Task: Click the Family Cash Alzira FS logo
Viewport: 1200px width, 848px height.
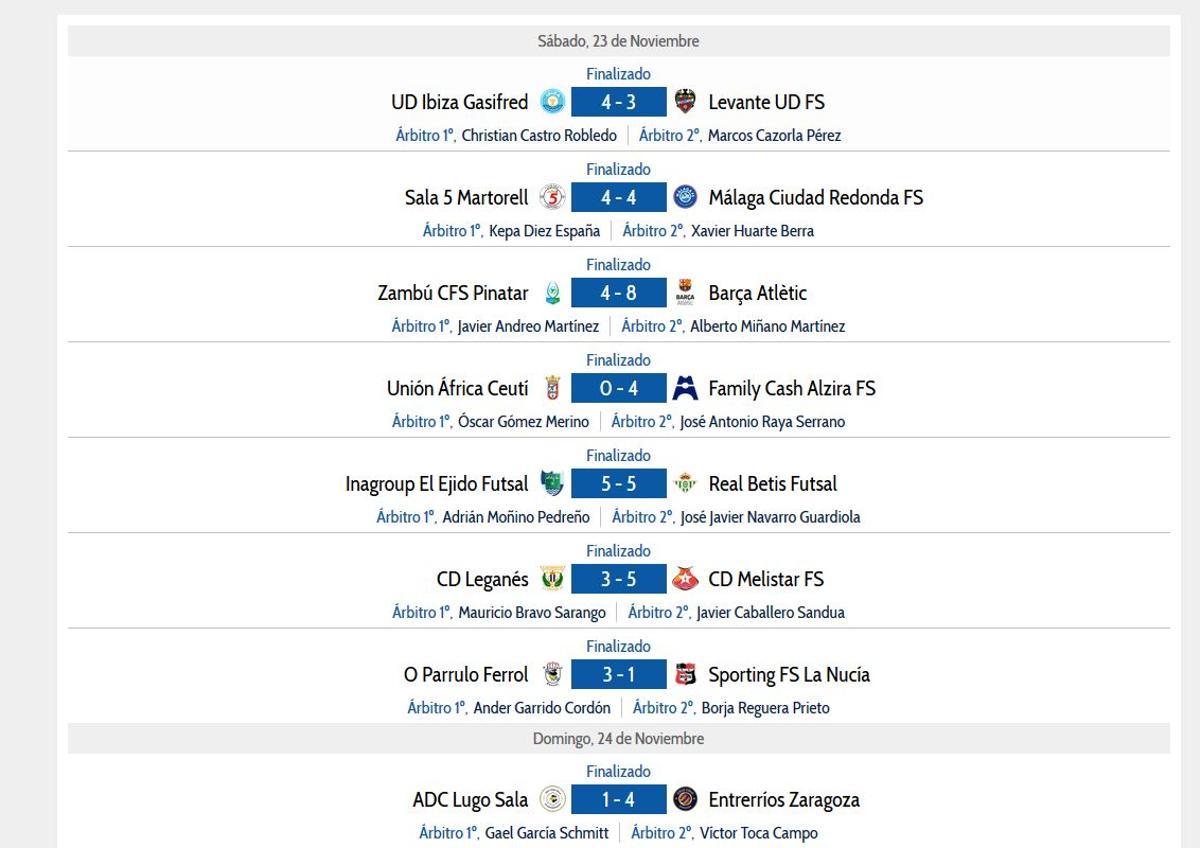Action: [x=685, y=388]
